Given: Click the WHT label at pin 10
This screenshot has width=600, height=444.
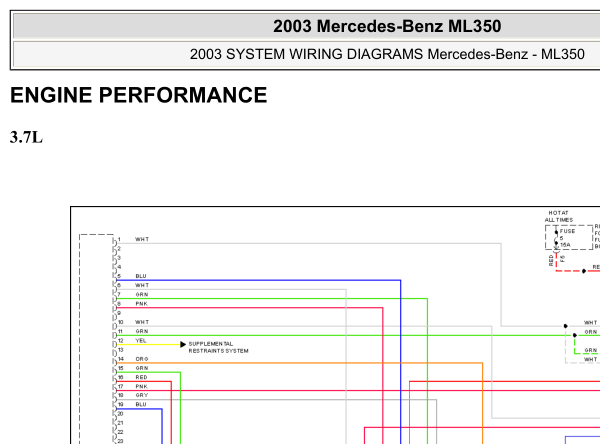Looking at the screenshot, I should coord(142,322).
